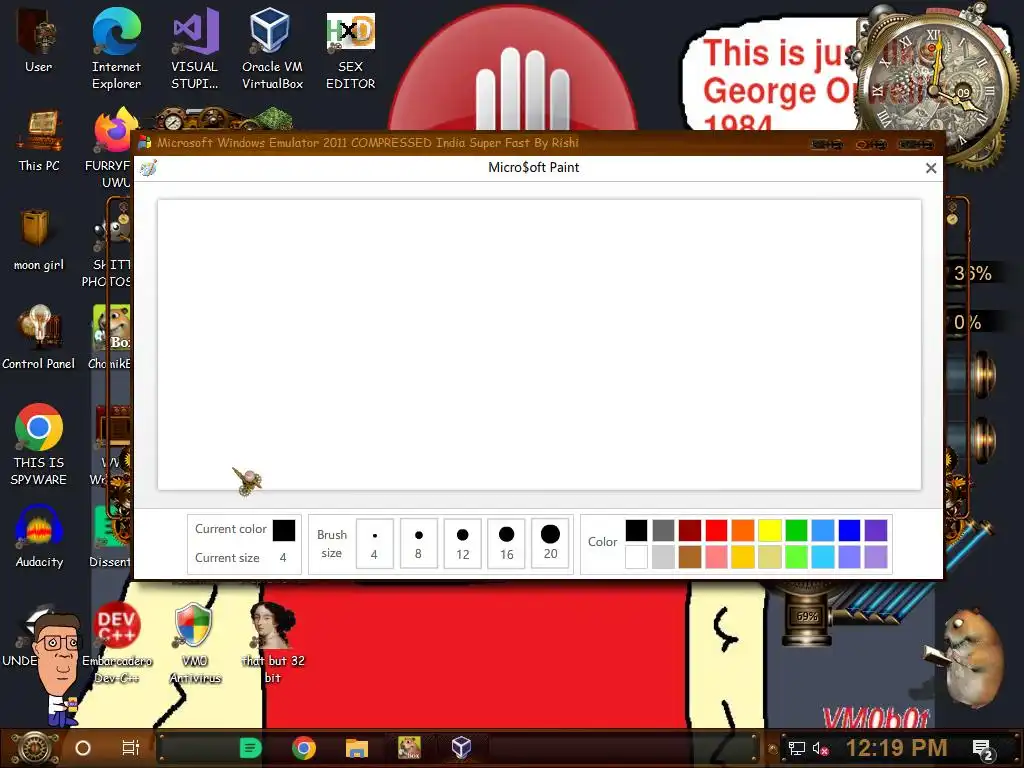The image size is (1024, 768).
Task: Pick the green color swatch
Action: pyautogui.click(x=796, y=530)
